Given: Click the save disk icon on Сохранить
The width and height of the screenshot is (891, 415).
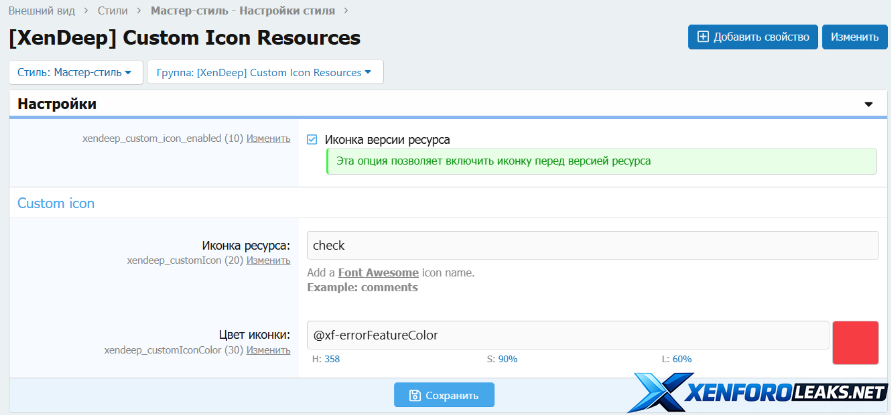Looking at the screenshot, I should click(x=413, y=395).
